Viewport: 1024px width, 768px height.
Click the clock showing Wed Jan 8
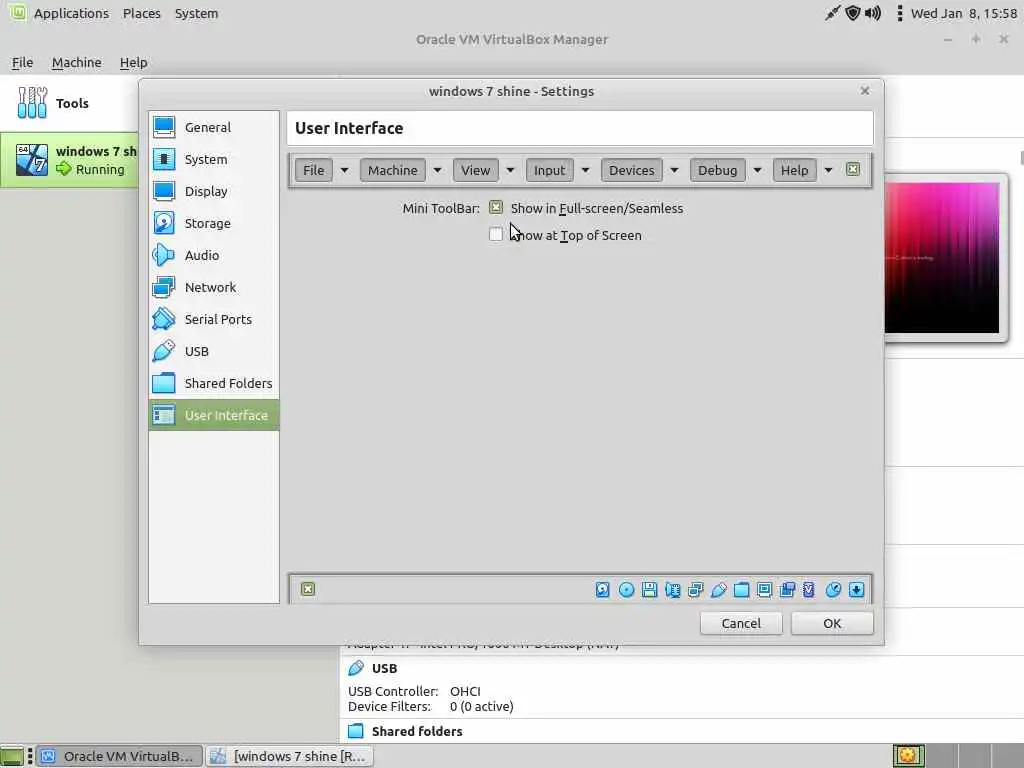point(964,13)
